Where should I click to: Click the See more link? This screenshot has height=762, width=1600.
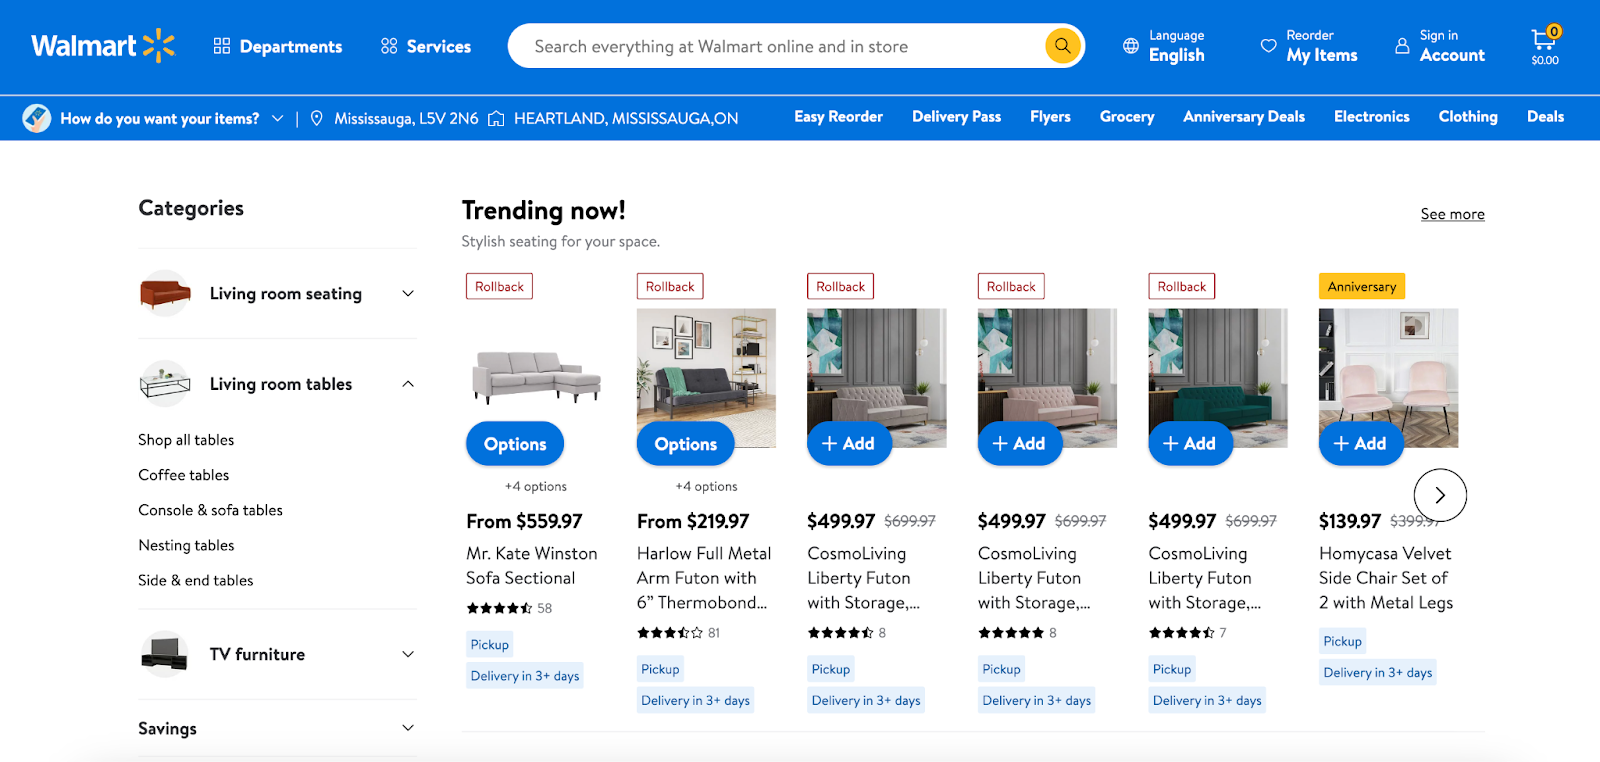pos(1452,214)
